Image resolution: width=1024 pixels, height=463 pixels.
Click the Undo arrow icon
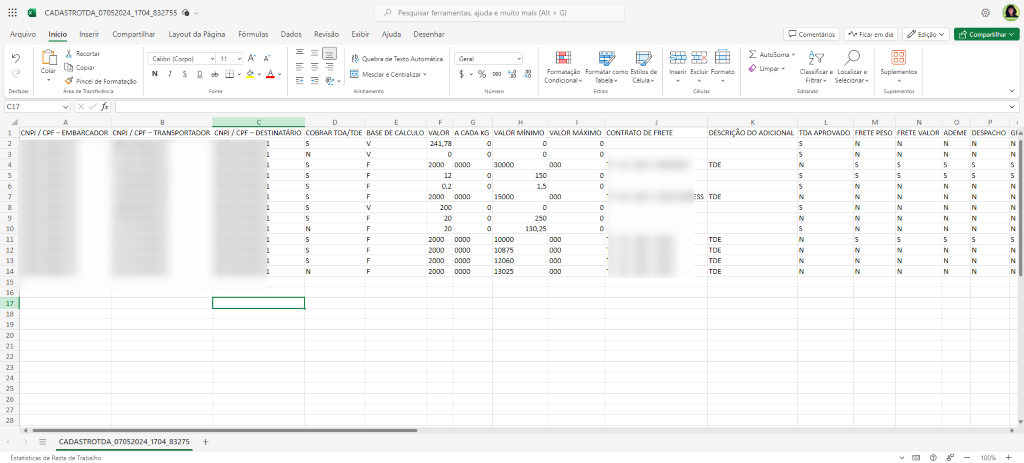click(x=16, y=58)
